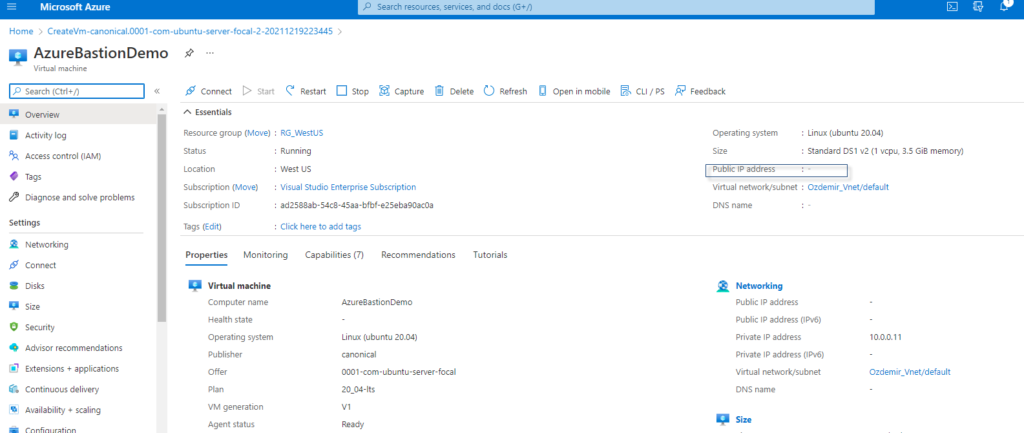Viewport: 1024px width, 433px height.
Task: Click Move next to Subscription
Action: click(x=246, y=187)
